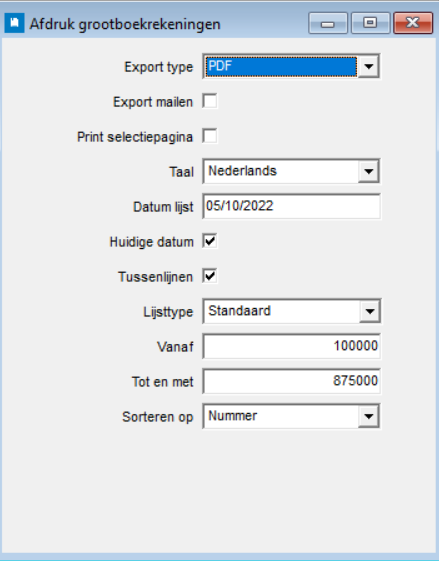
Task: Click the Standaard list type combo box
Action: 291,311
